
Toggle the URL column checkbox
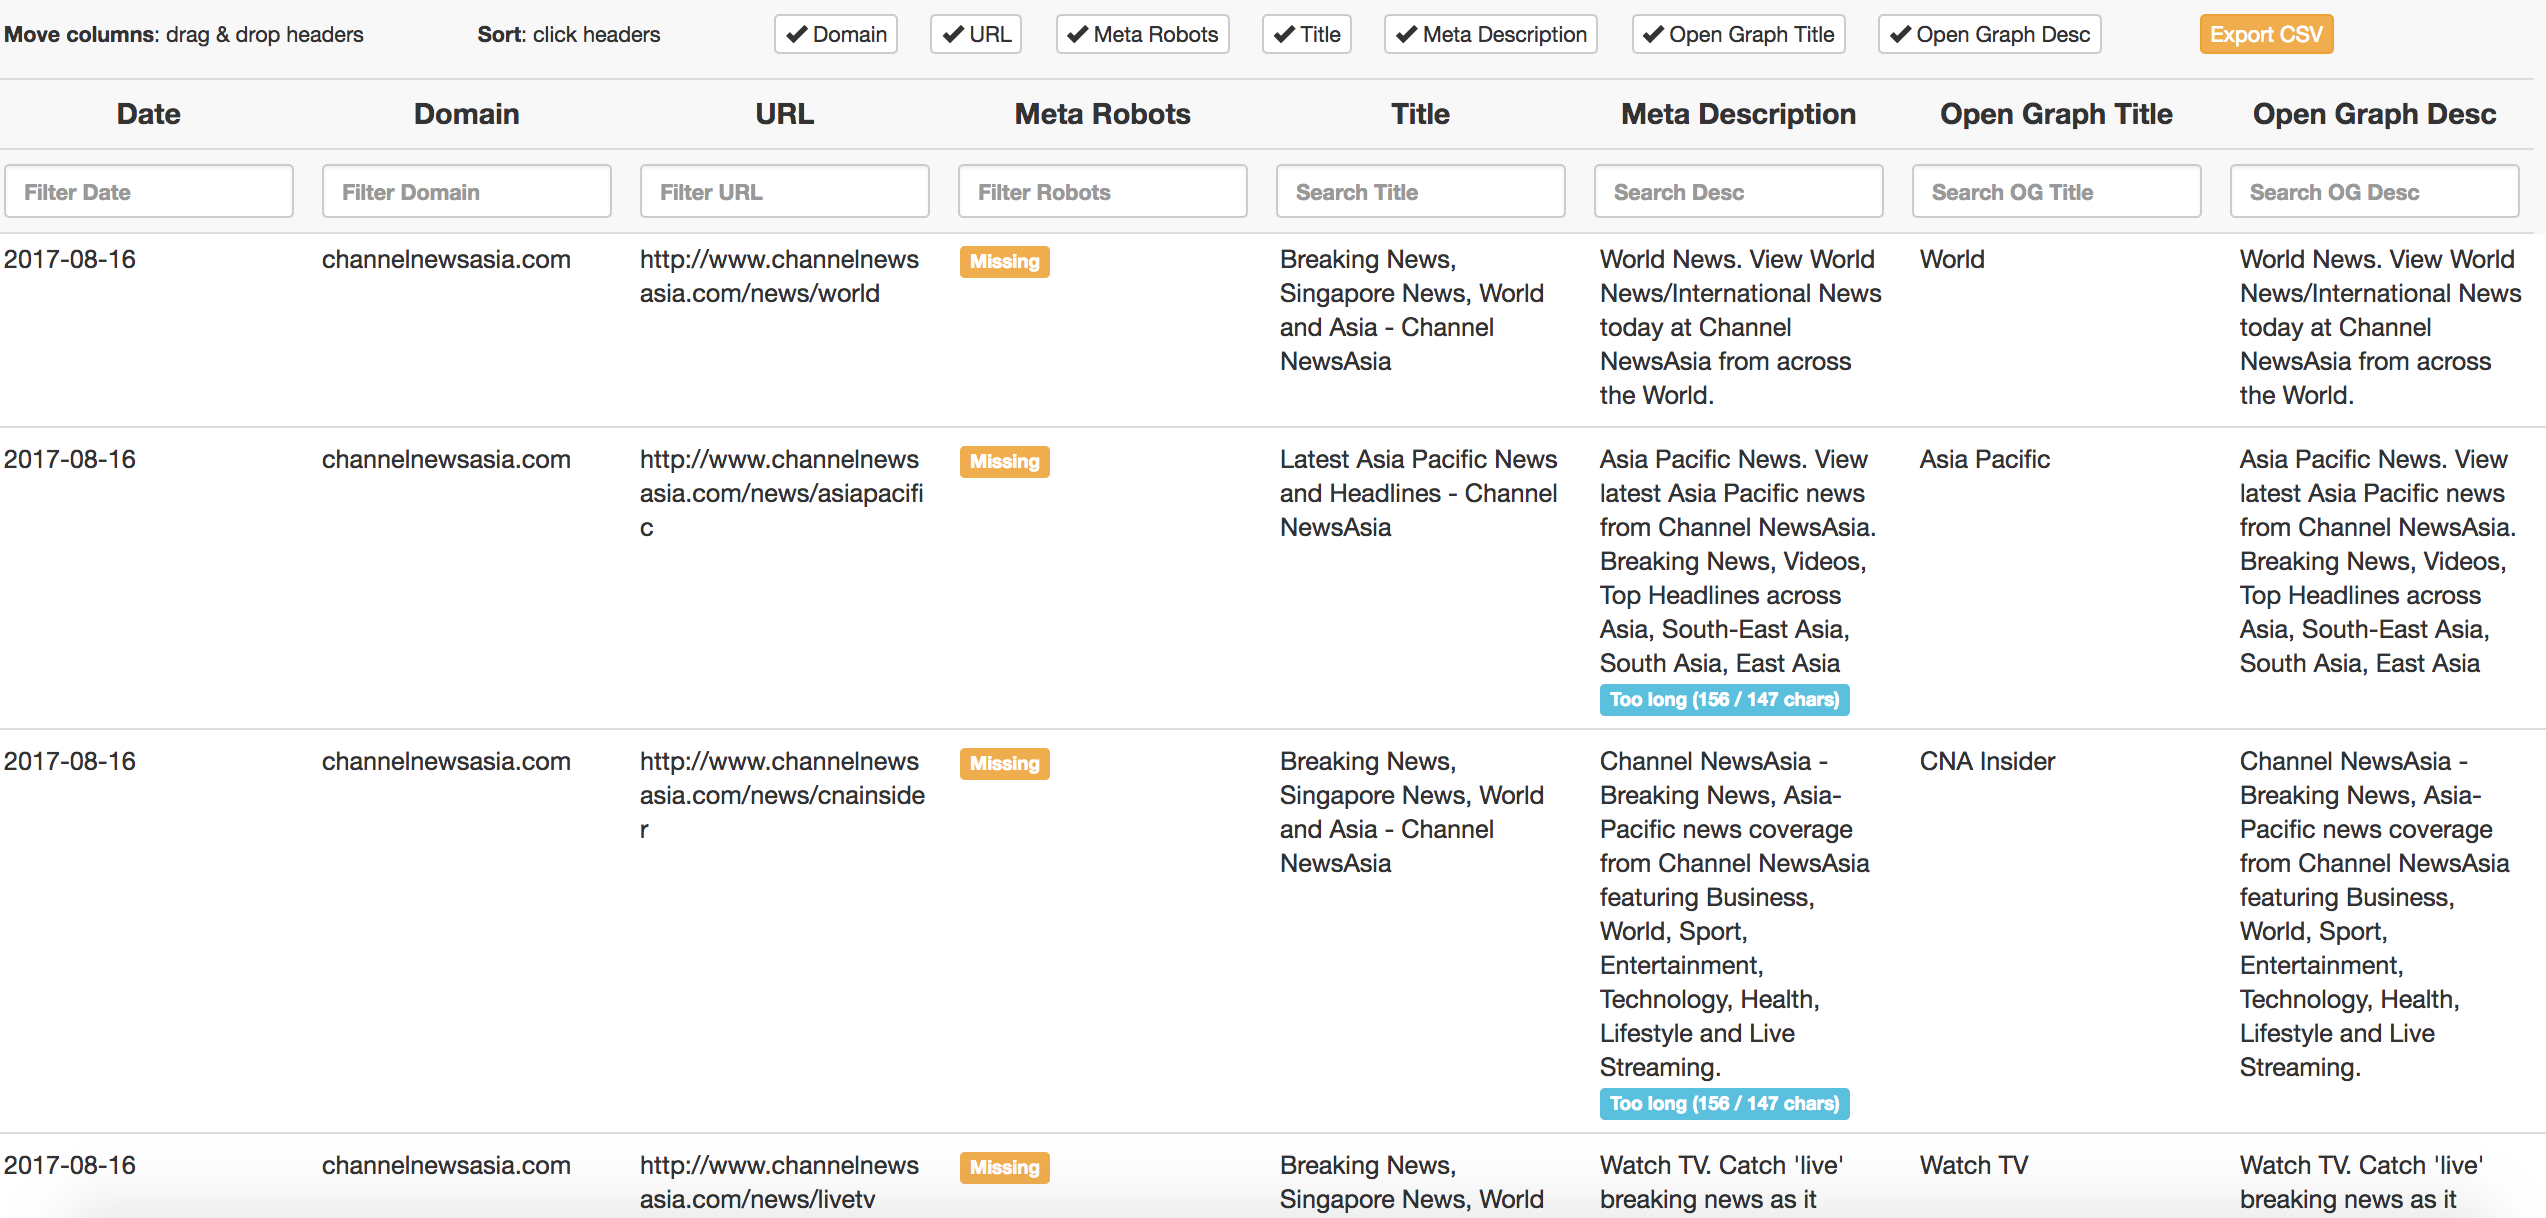click(x=976, y=34)
